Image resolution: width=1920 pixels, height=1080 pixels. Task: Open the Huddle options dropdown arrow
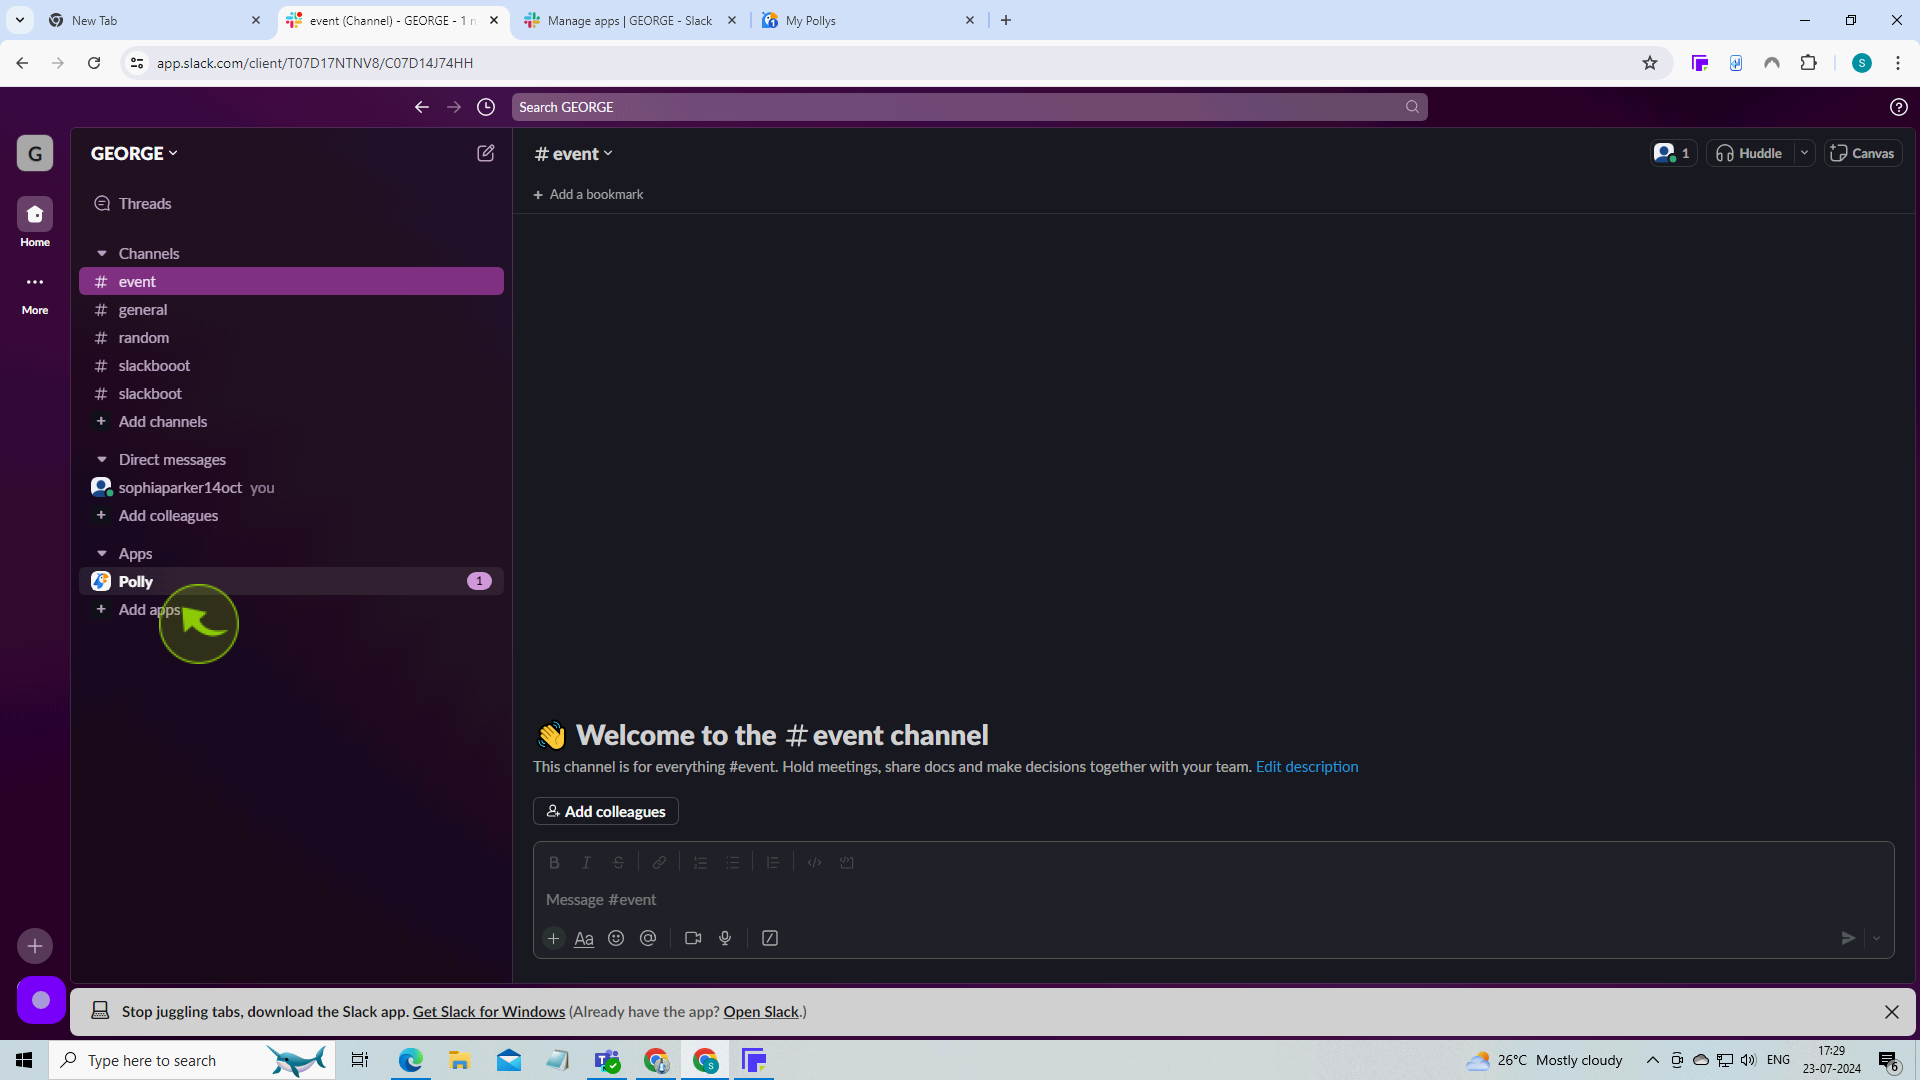[1804, 153]
